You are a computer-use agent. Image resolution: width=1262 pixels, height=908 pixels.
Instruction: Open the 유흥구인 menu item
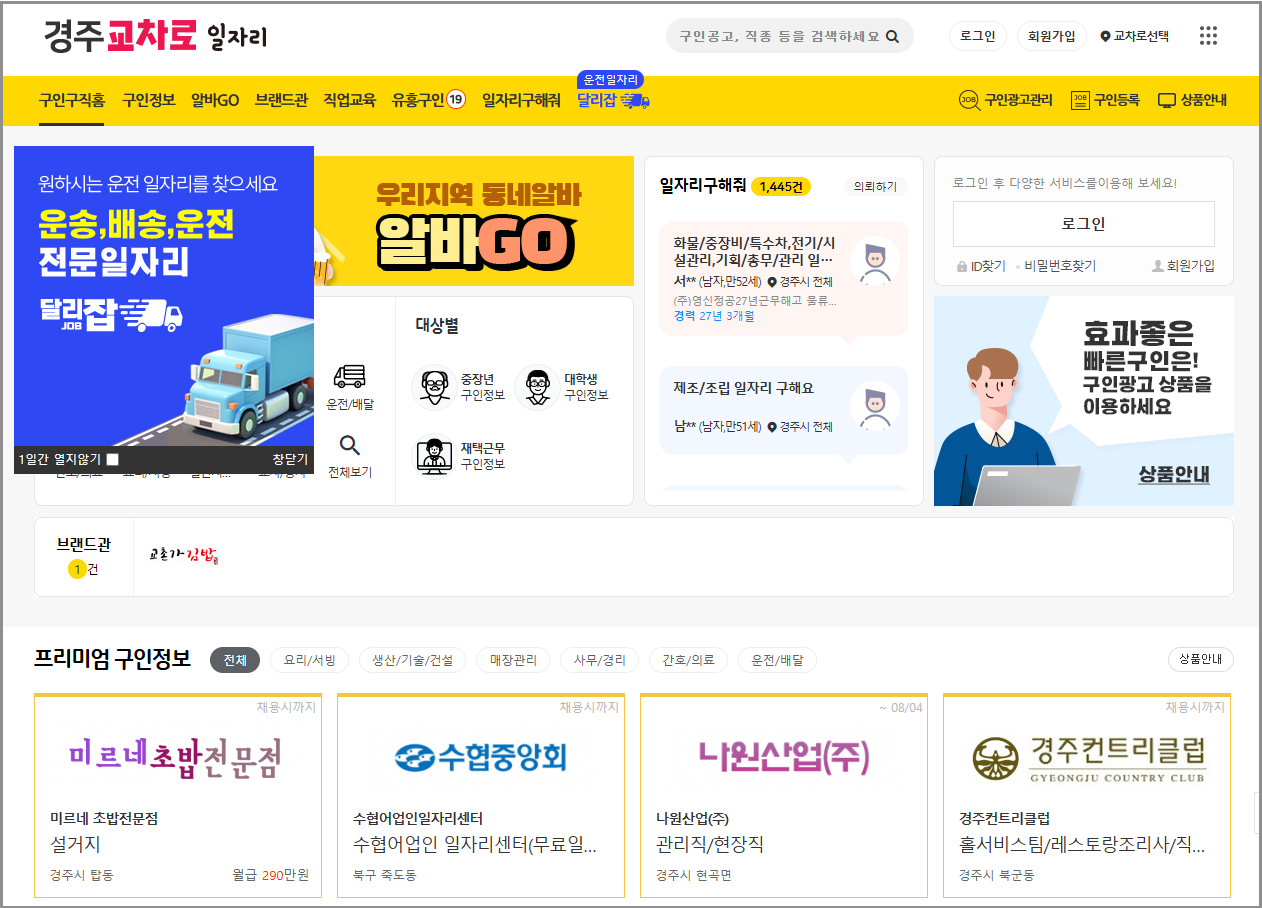tap(421, 100)
